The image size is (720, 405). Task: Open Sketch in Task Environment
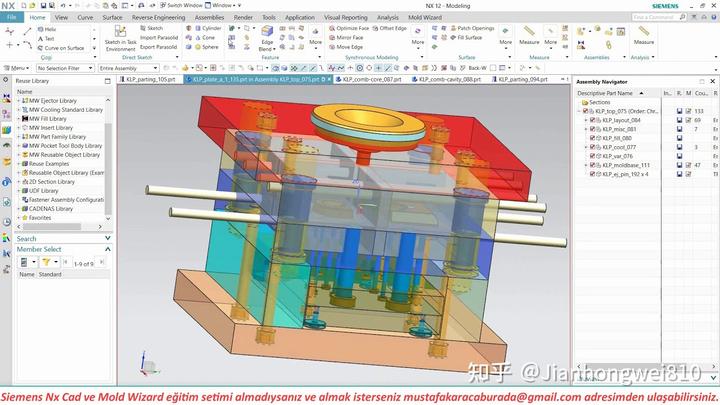[x=120, y=39]
